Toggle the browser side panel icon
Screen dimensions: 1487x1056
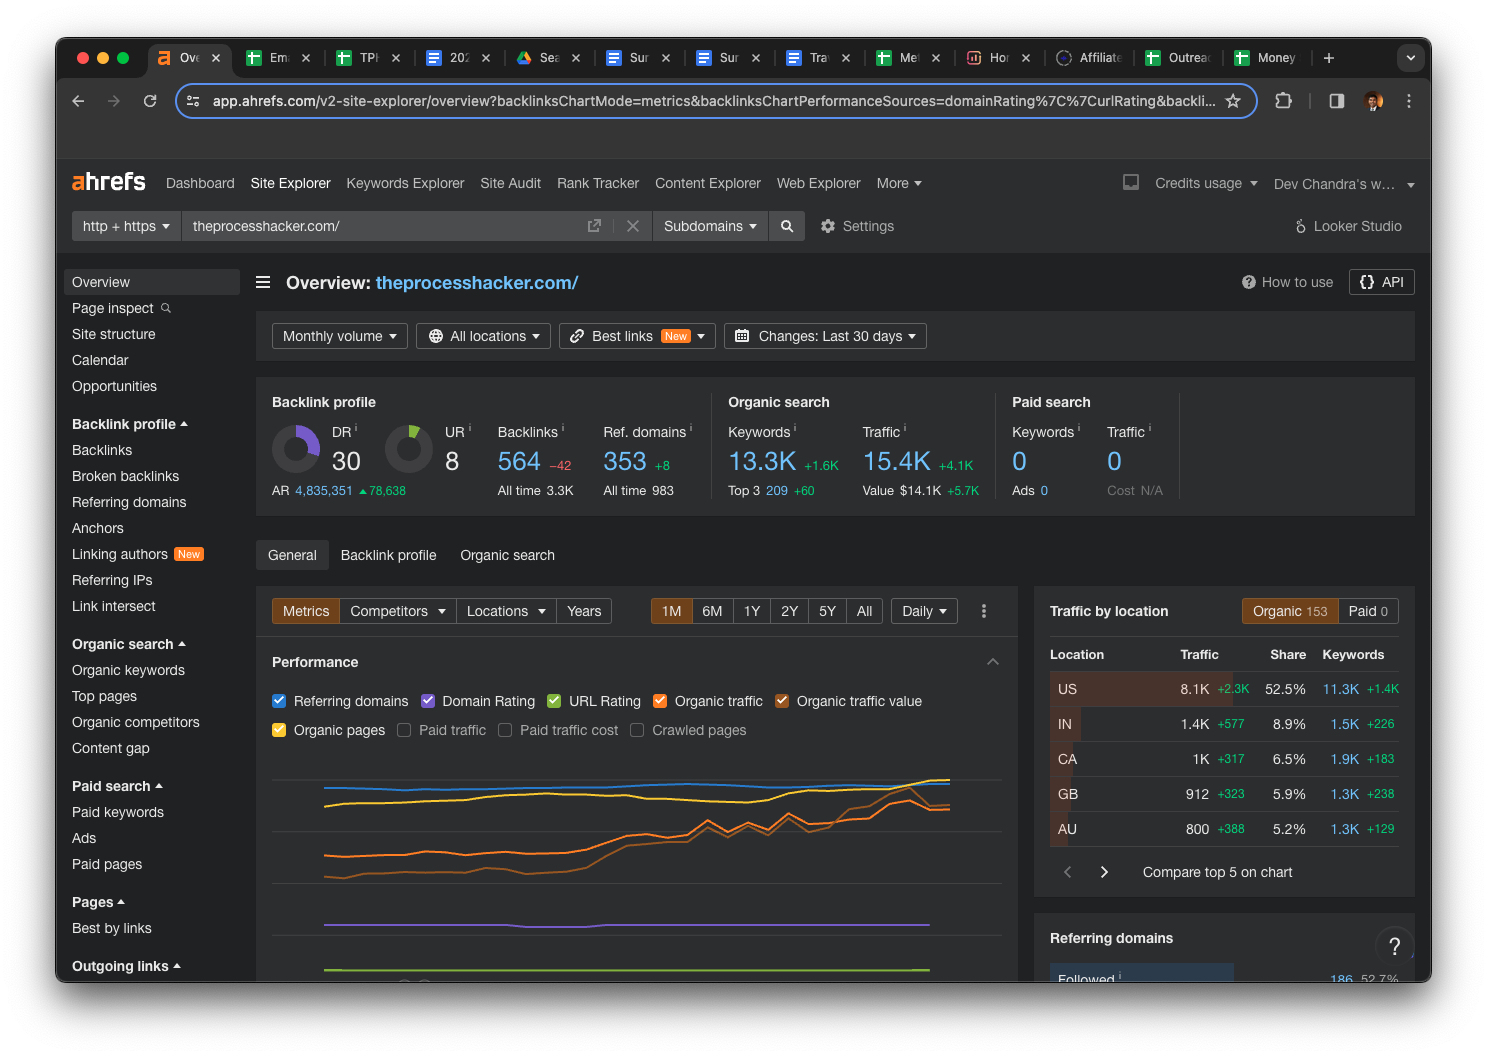pyautogui.click(x=1337, y=101)
